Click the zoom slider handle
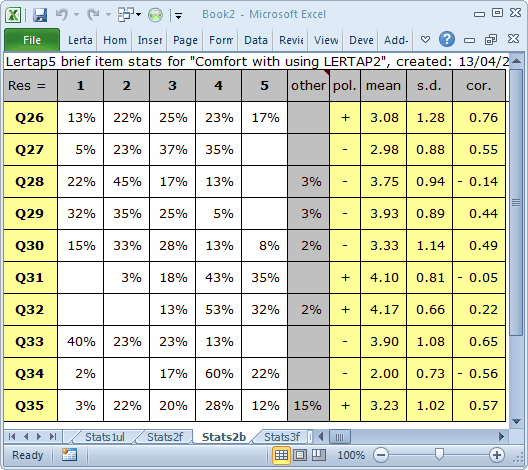The image size is (528, 470). (438, 455)
